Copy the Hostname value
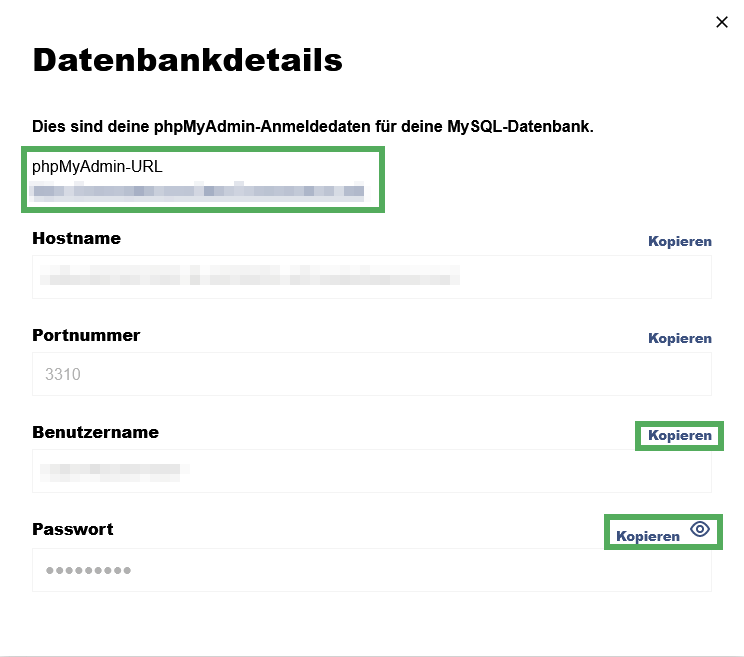Image resolution: width=744 pixels, height=657 pixels. (679, 241)
